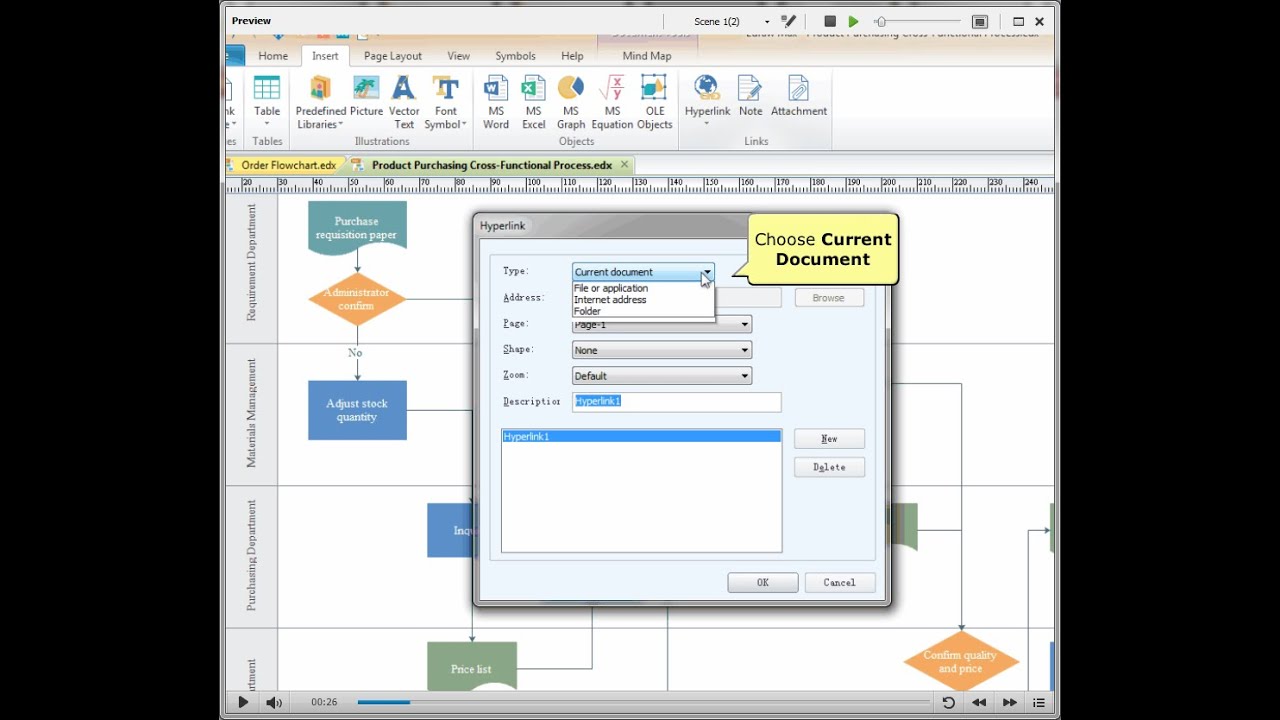Expand the Hyperlink ribbon button arrow
Image resolution: width=1280 pixels, height=720 pixels.
coord(707,124)
